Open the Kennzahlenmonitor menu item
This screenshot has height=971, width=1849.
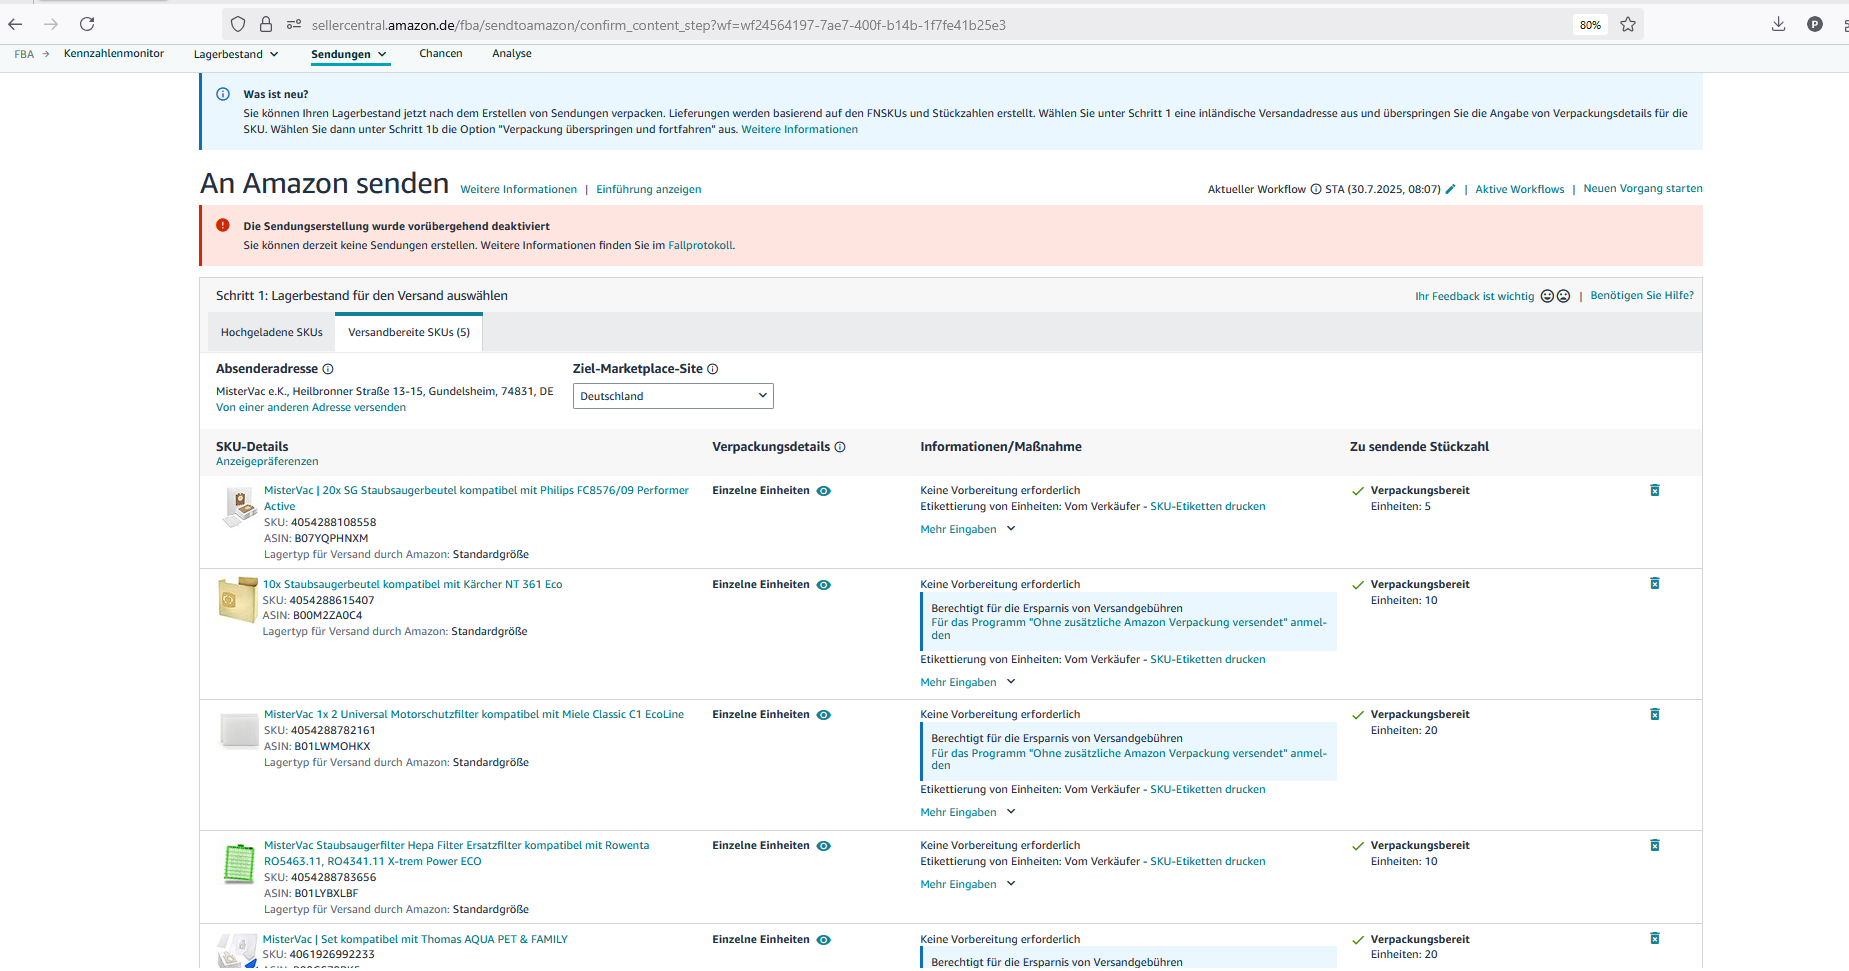[114, 54]
